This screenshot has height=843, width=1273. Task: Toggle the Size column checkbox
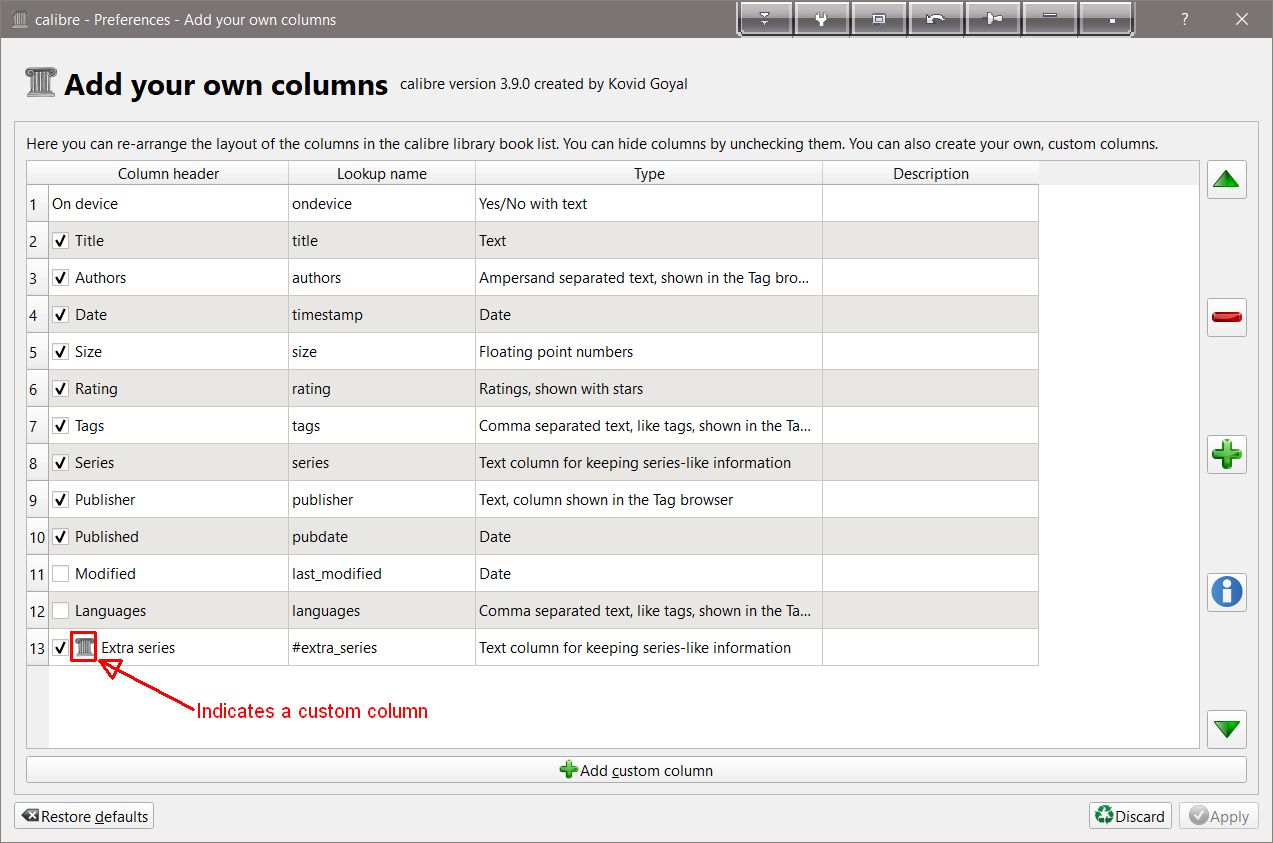click(61, 352)
